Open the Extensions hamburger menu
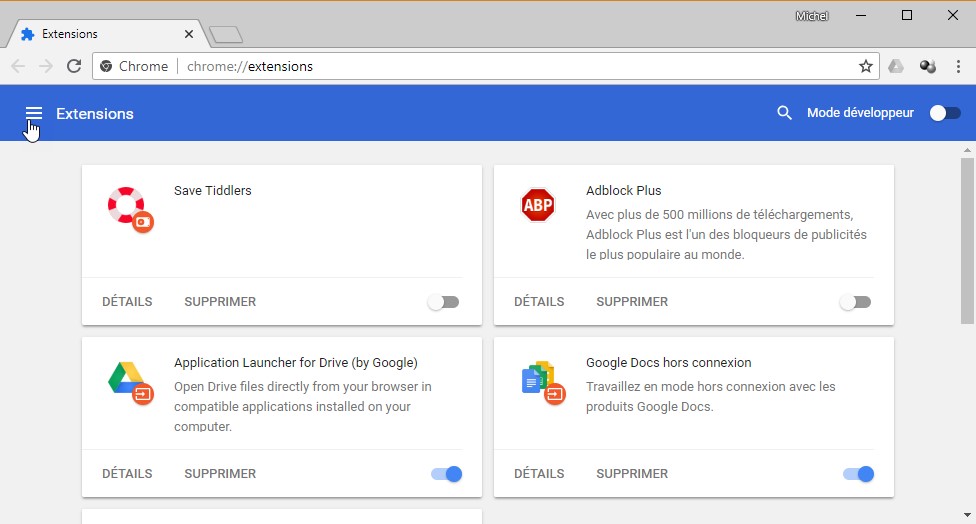Screen dimensions: 976x524 pos(33,114)
